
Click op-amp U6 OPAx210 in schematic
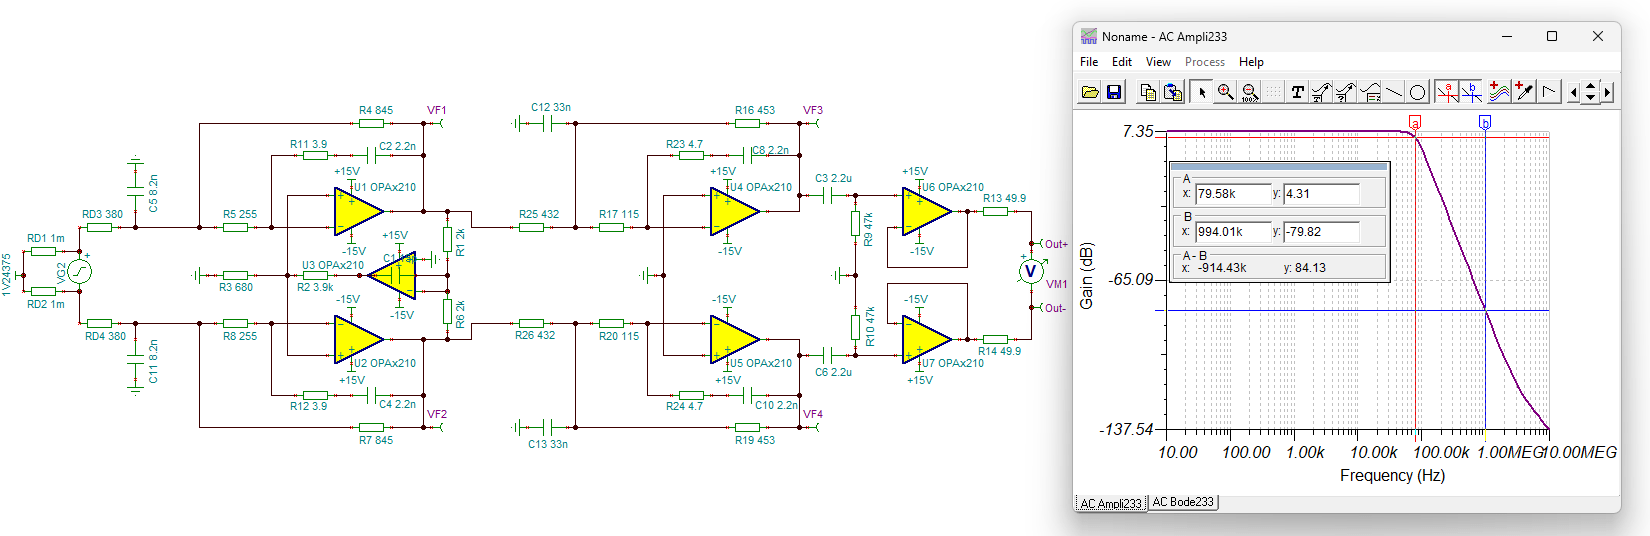click(x=927, y=211)
